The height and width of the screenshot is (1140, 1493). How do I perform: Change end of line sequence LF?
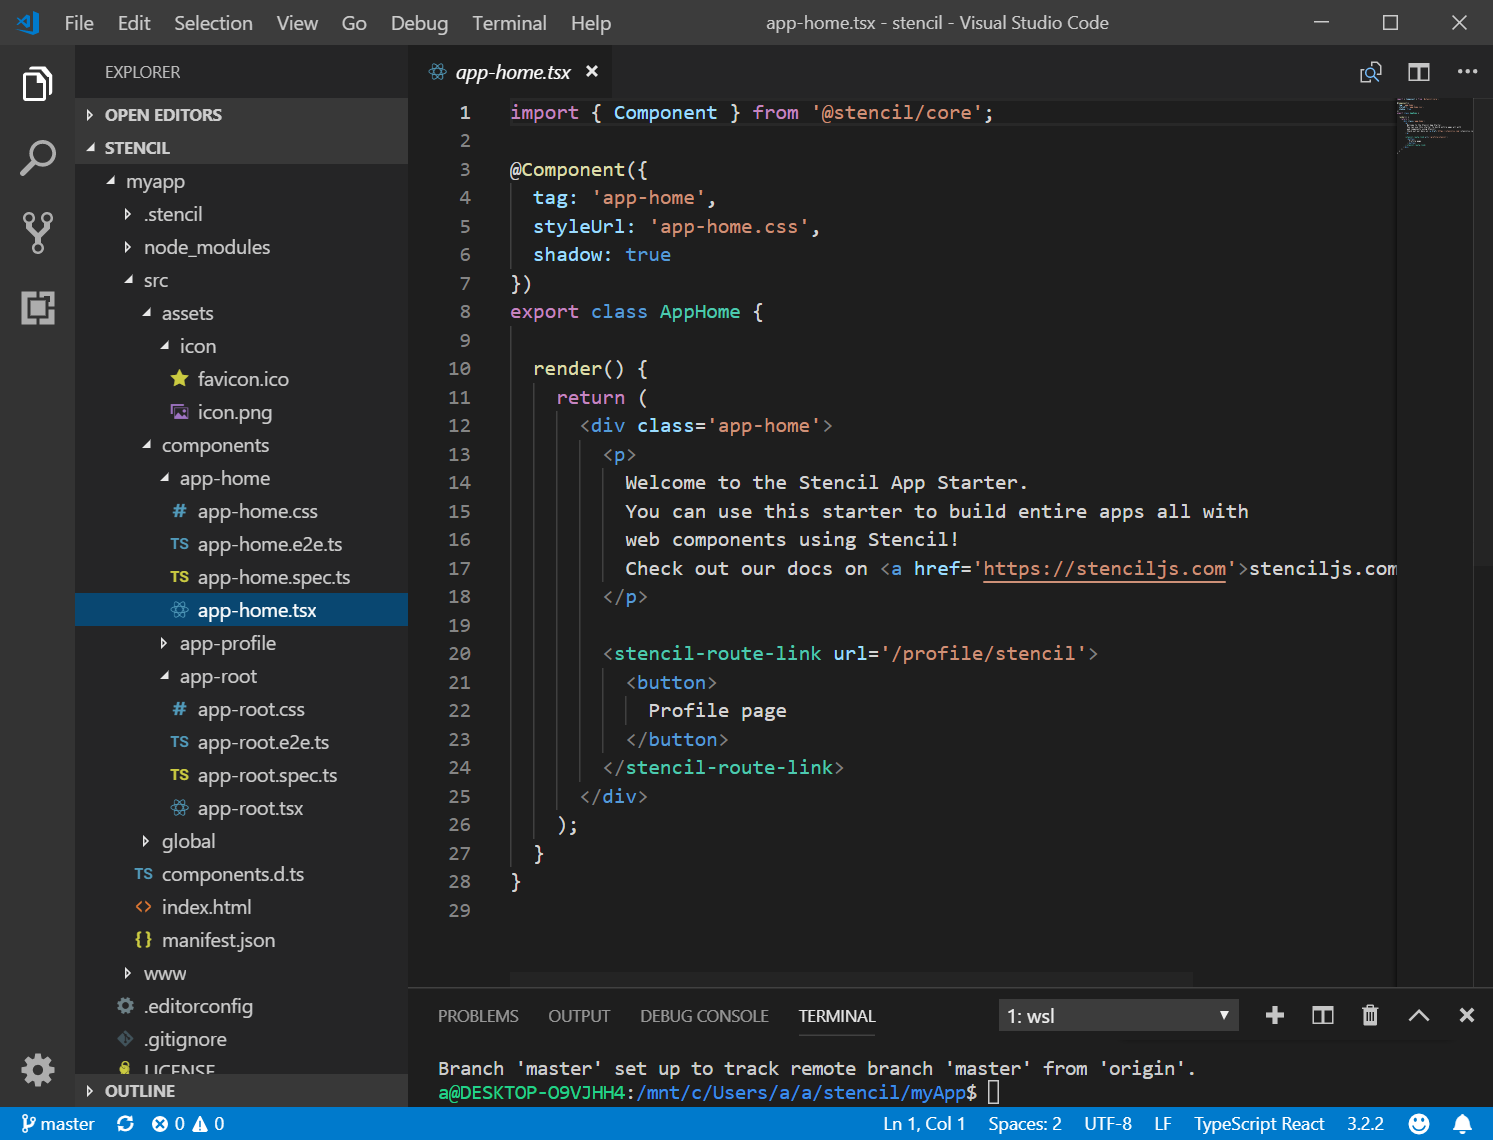pyautogui.click(x=1163, y=1124)
